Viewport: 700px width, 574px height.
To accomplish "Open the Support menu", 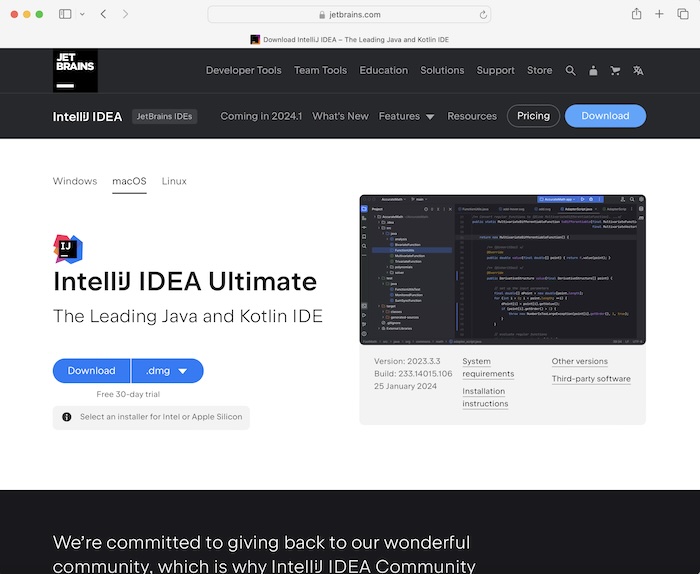I will 496,71.
